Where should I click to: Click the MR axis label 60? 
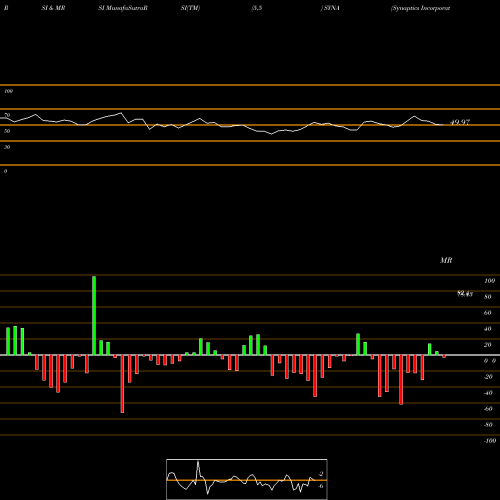coord(488,313)
